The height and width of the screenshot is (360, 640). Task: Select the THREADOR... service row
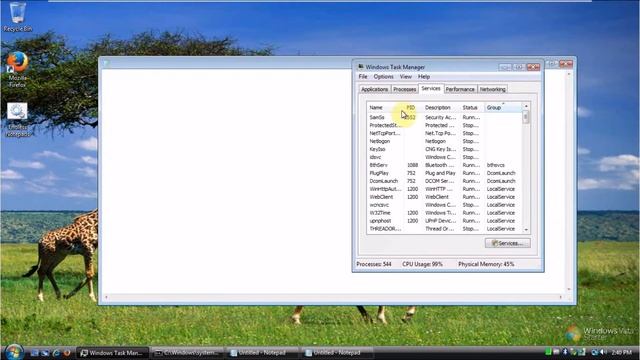tap(444, 229)
